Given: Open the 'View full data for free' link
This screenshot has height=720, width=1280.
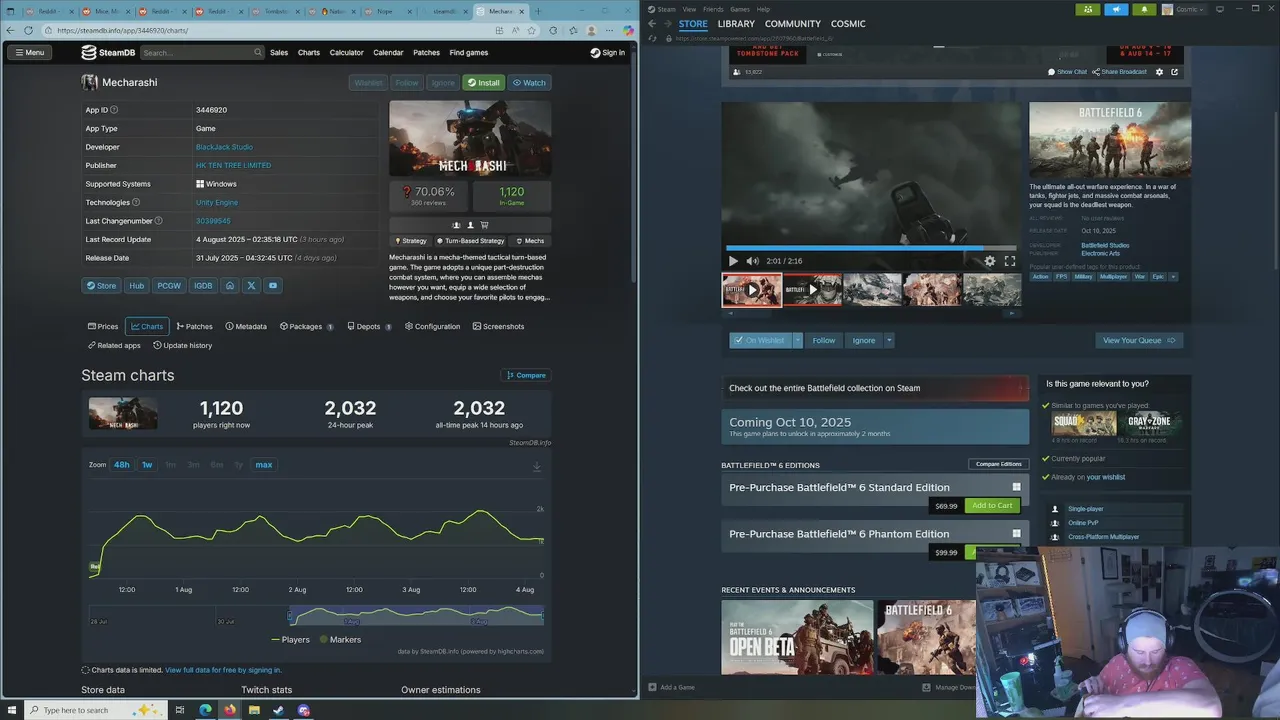Looking at the screenshot, I should tap(223, 670).
